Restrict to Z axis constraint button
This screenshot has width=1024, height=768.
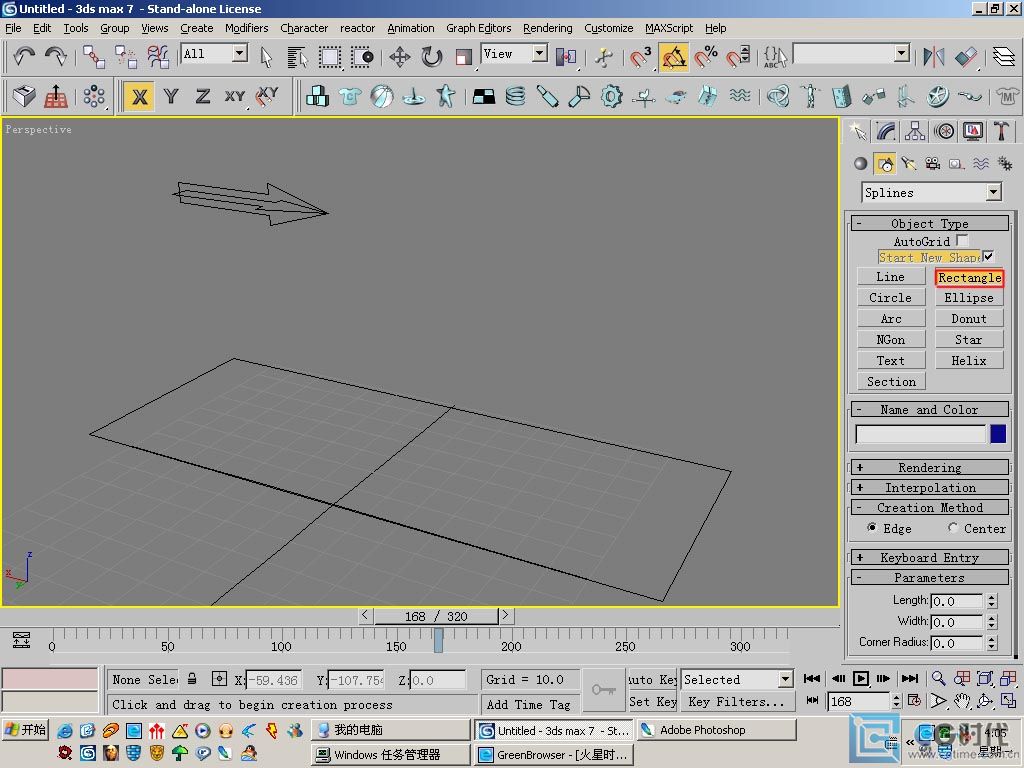(202, 97)
